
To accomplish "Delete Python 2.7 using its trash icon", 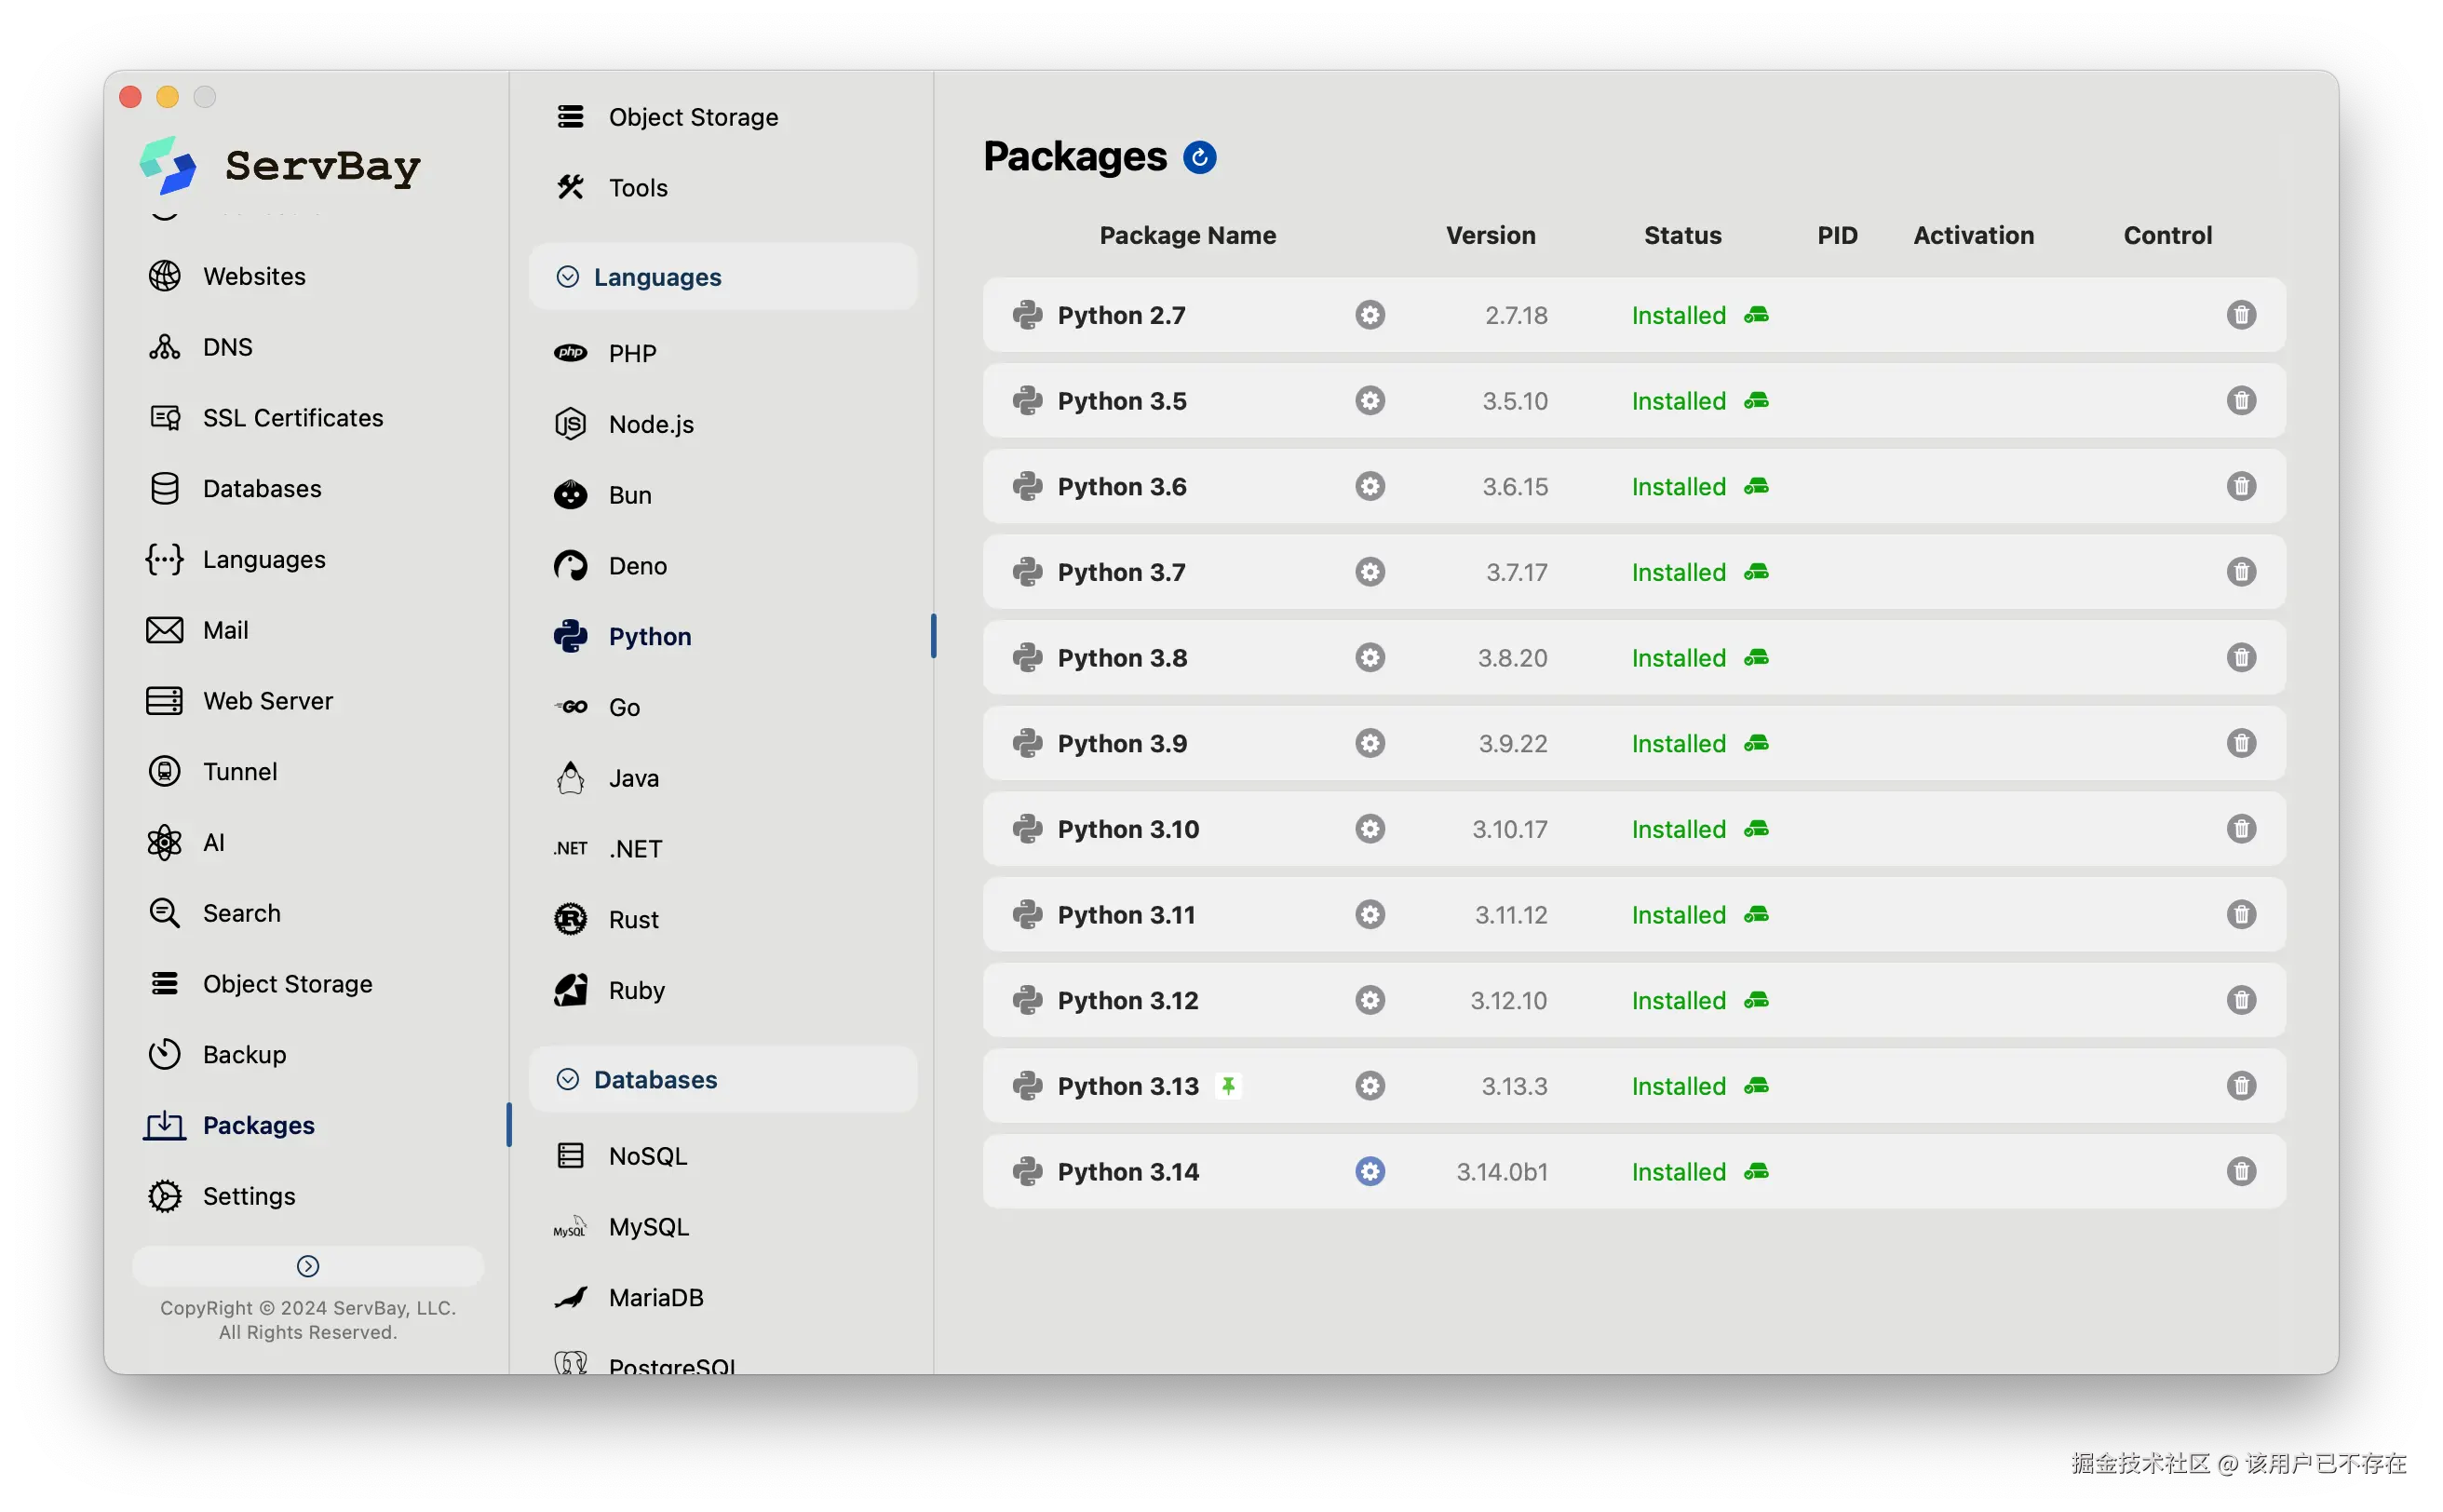I will pyautogui.click(x=2240, y=315).
